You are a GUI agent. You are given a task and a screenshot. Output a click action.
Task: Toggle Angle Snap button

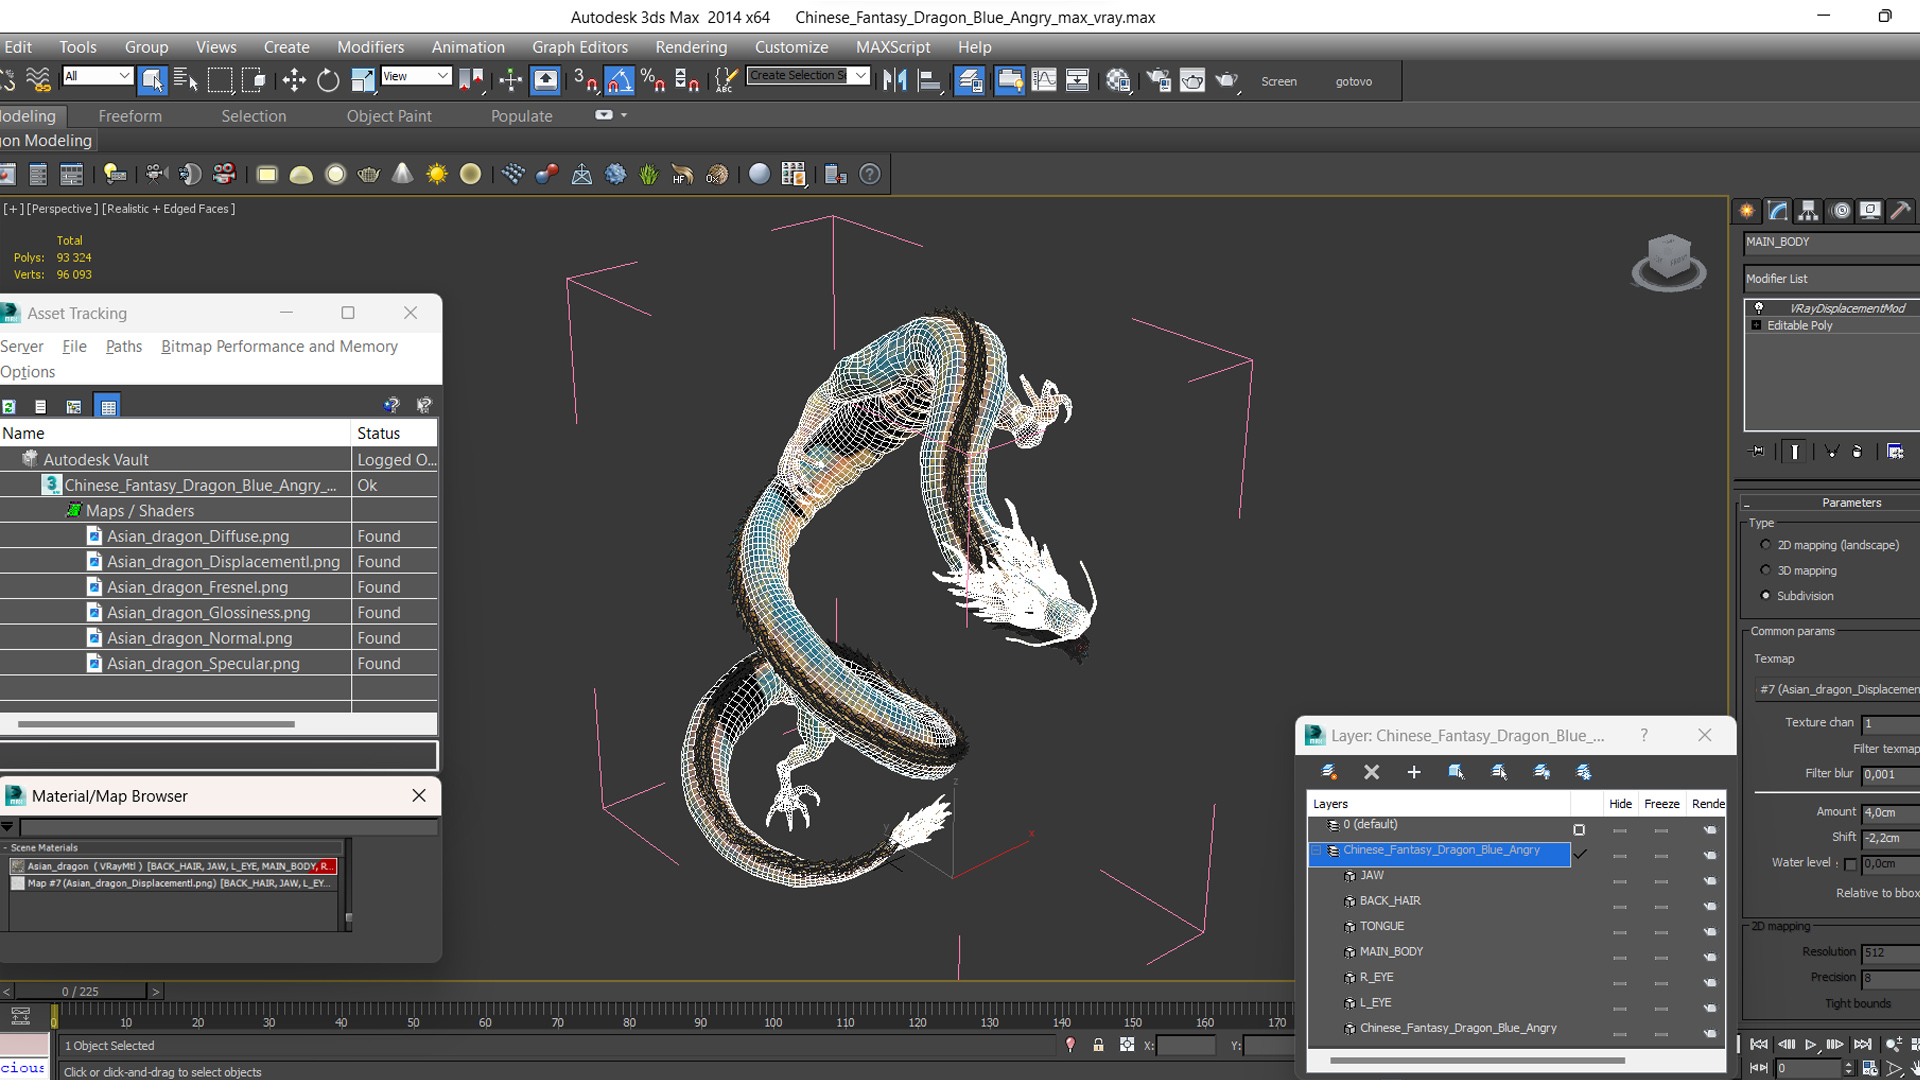coord(619,80)
